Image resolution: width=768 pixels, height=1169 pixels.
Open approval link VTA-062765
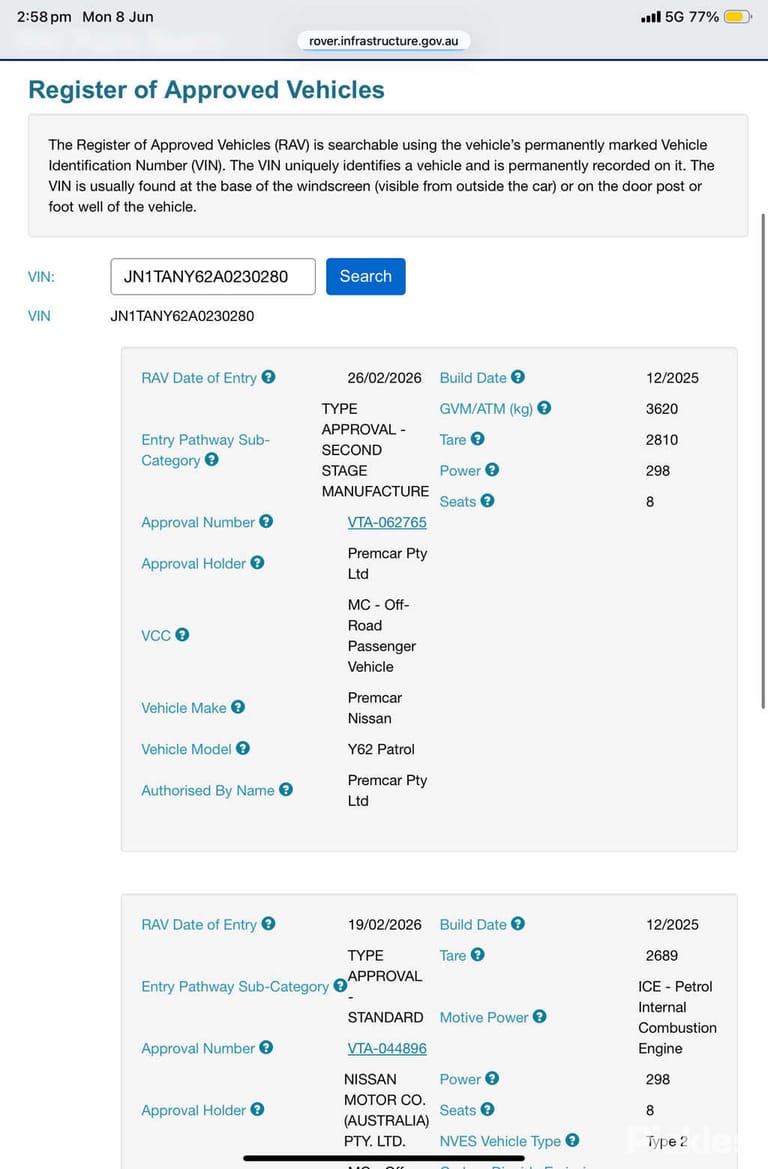pos(387,523)
